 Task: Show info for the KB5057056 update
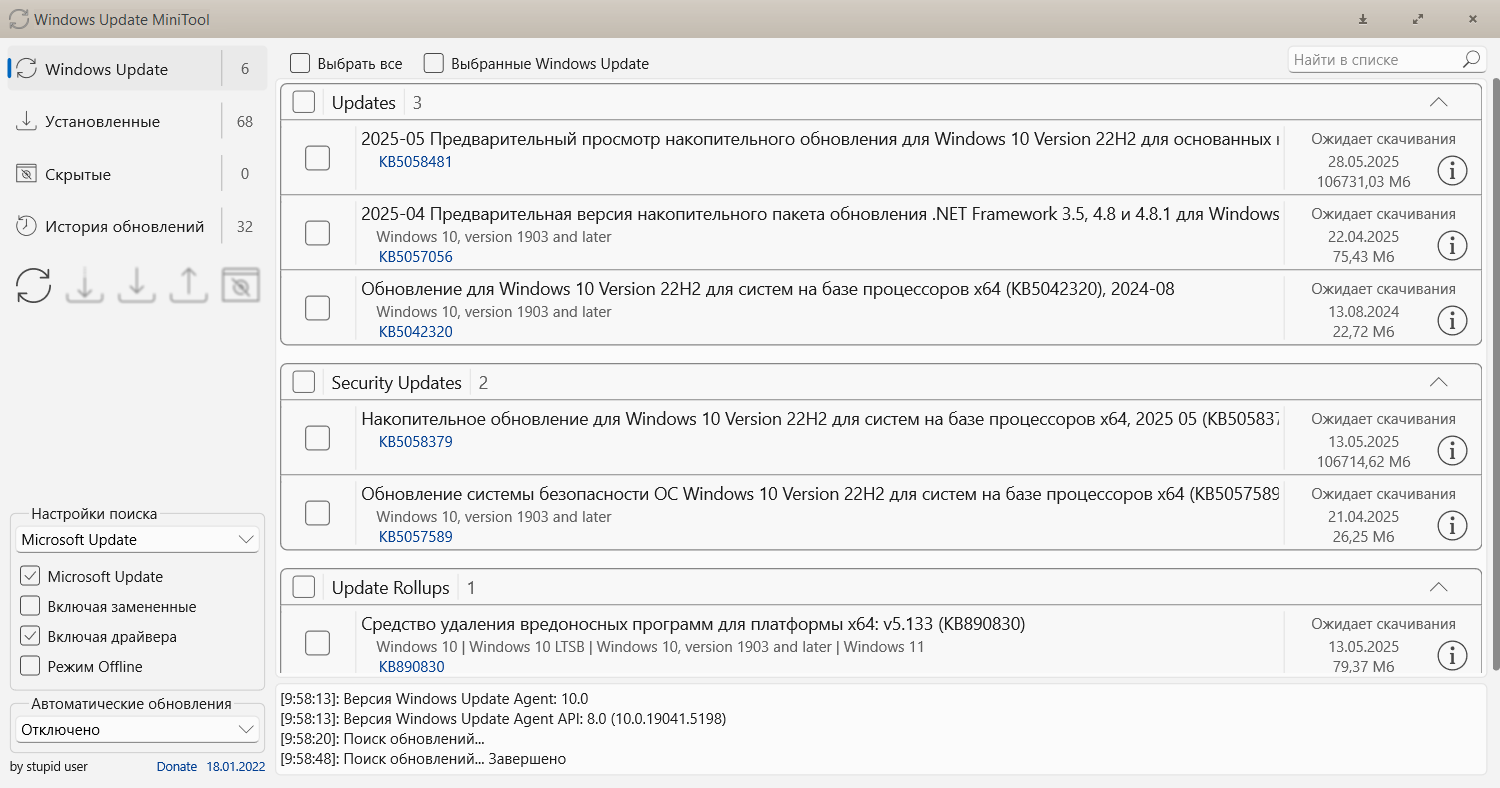click(x=1451, y=245)
